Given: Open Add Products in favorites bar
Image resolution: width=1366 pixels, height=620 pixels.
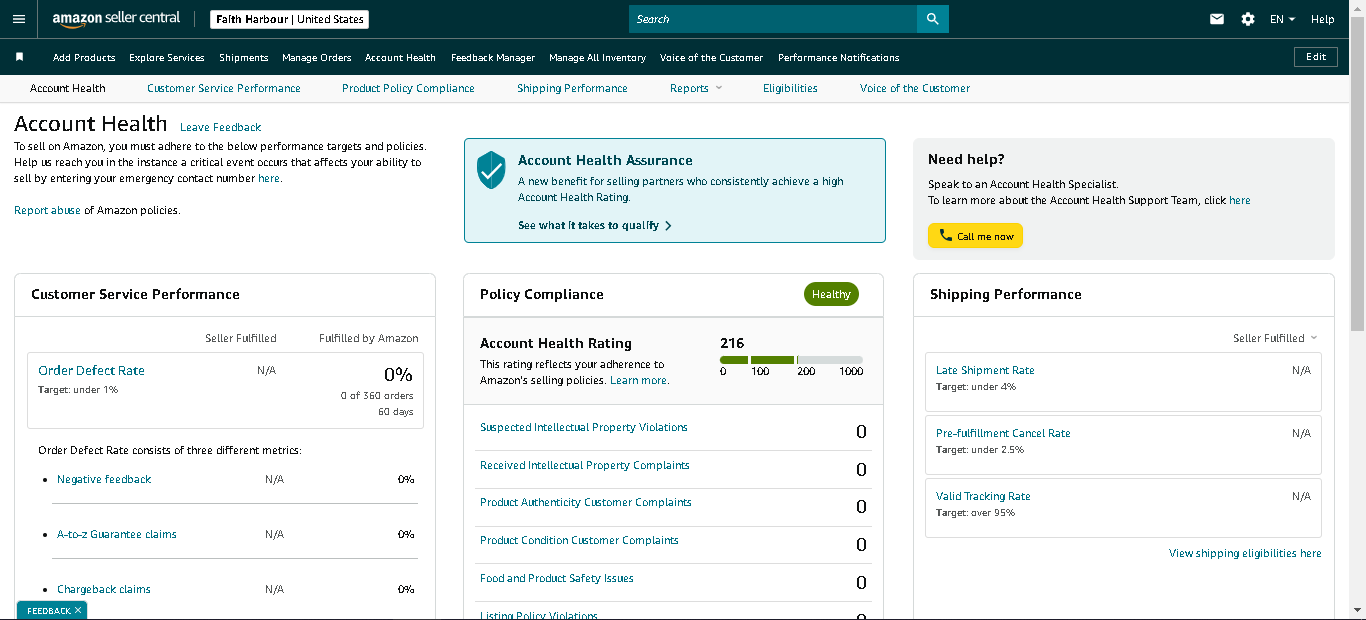Looking at the screenshot, I should [84, 57].
